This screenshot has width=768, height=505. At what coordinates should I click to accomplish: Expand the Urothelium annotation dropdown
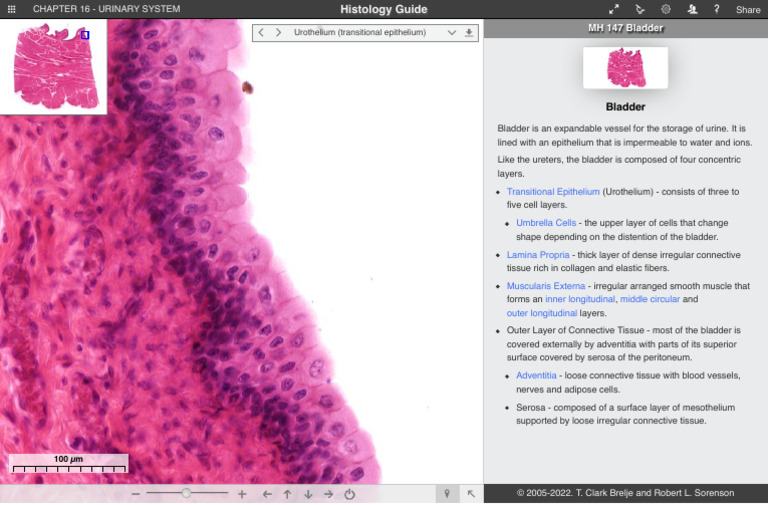(451, 33)
